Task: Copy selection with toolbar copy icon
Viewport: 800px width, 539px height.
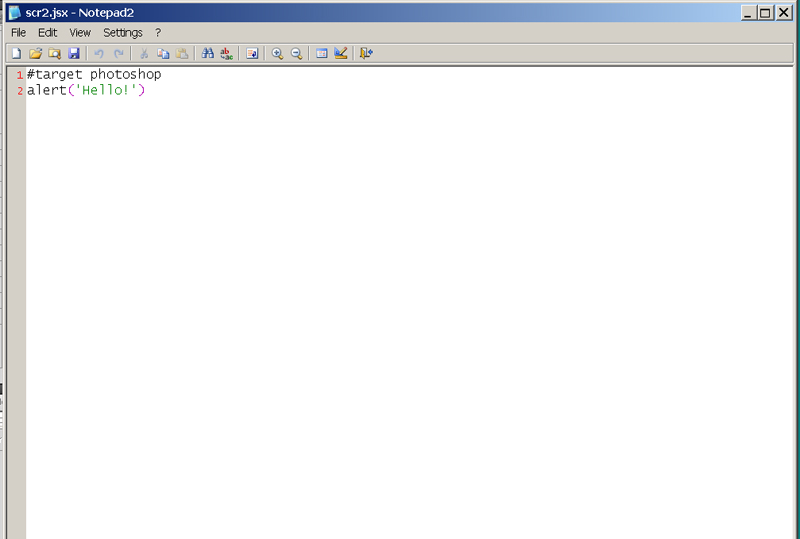Action: click(163, 53)
